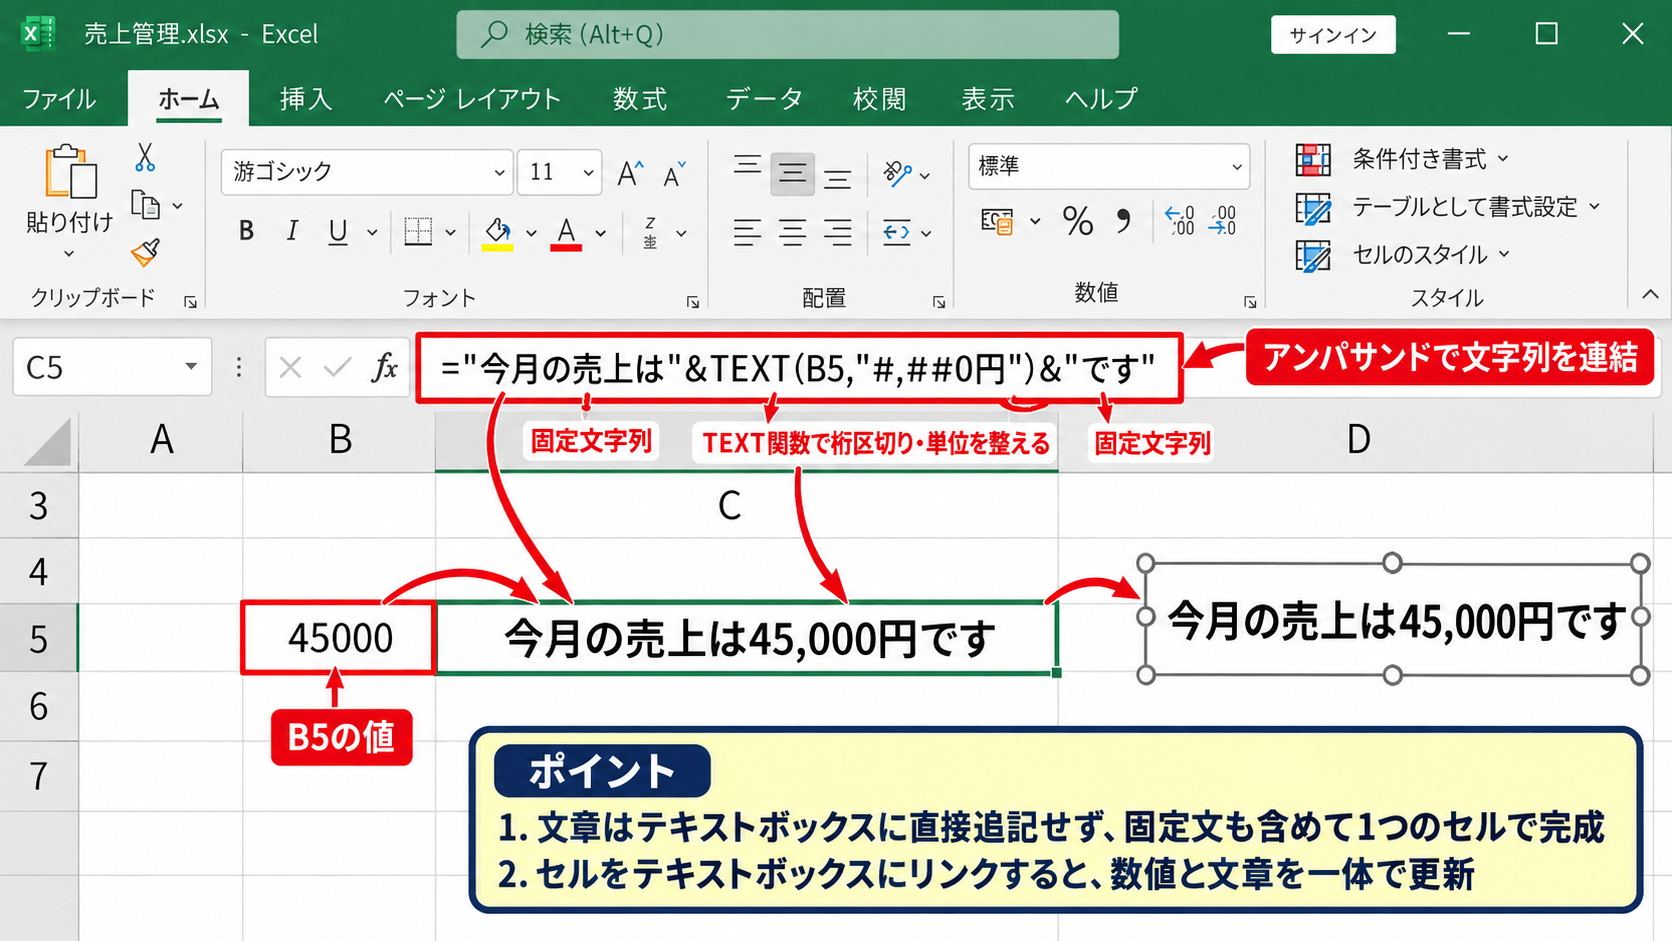1672x941 pixels.
Task: Decrease decimal places icon
Action: pyautogui.click(x=1223, y=220)
